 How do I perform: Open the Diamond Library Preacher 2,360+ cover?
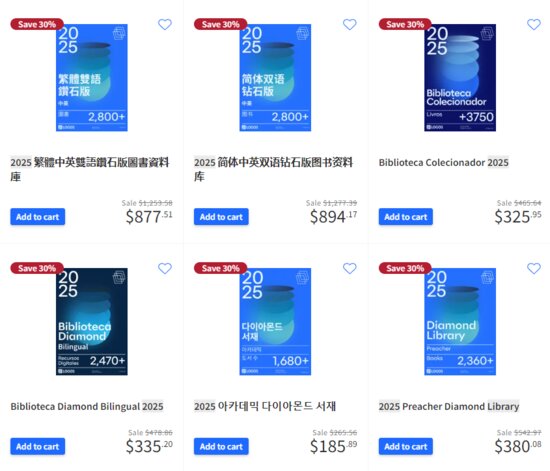click(460, 322)
